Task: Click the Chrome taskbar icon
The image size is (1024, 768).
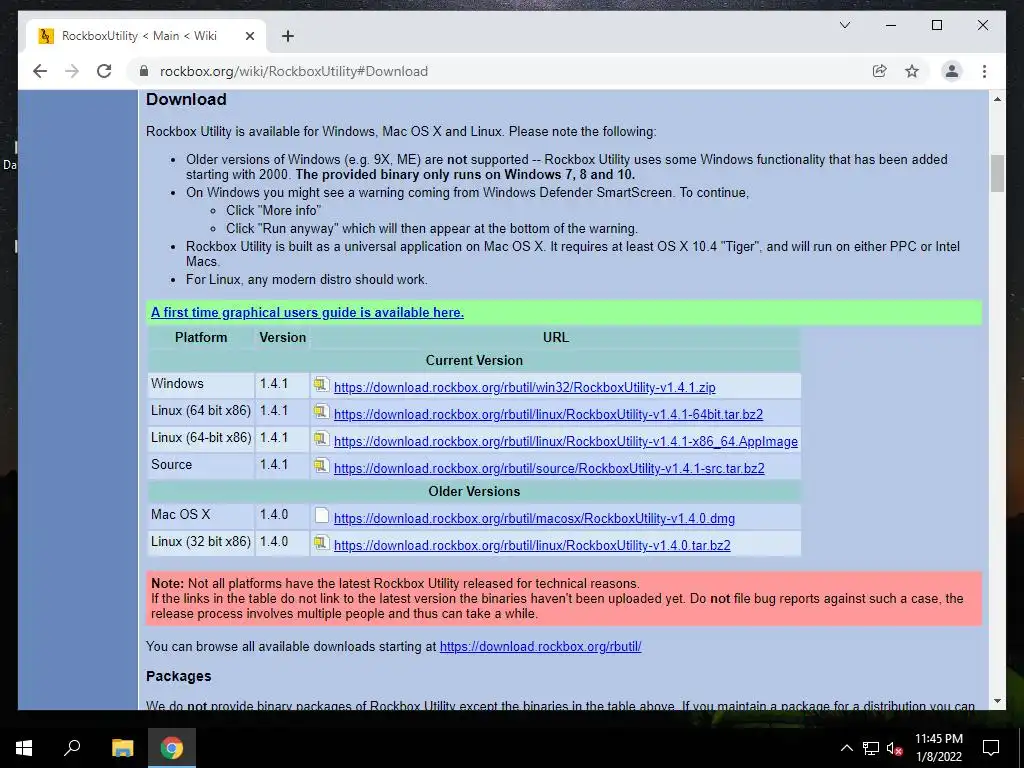Action: (172, 748)
